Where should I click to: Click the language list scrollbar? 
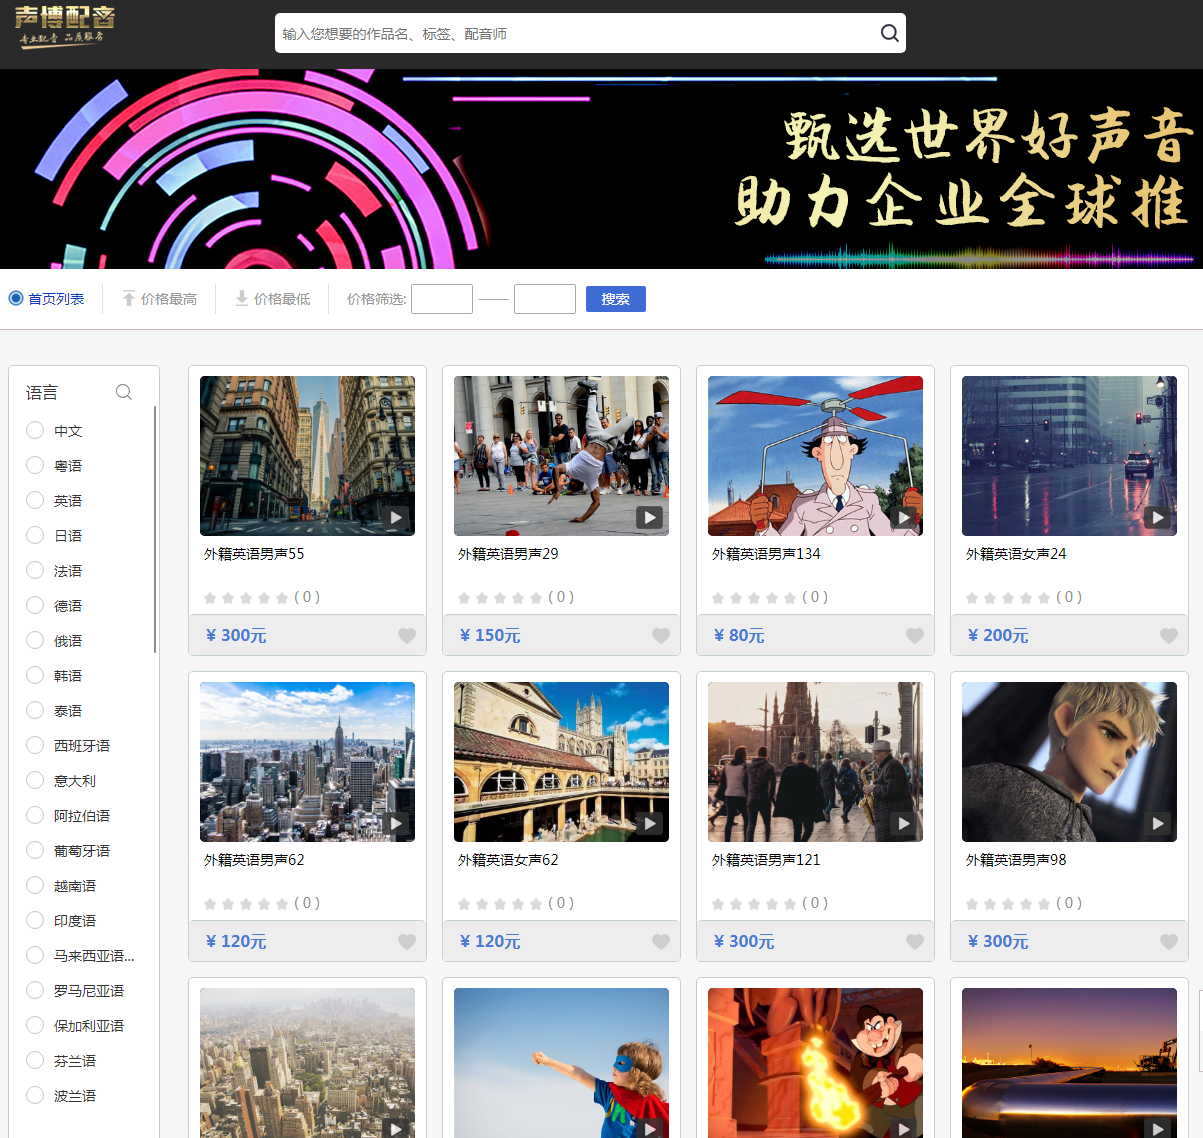coord(155,530)
